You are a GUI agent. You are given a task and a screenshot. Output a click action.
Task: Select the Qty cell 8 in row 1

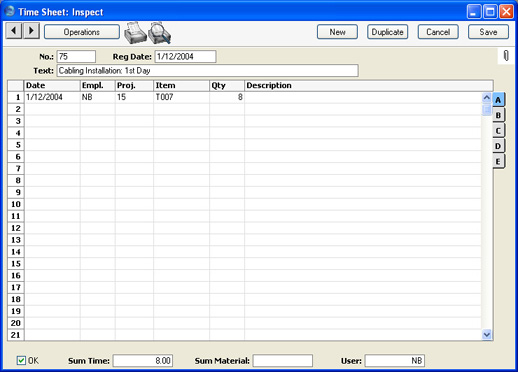pyautogui.click(x=227, y=97)
